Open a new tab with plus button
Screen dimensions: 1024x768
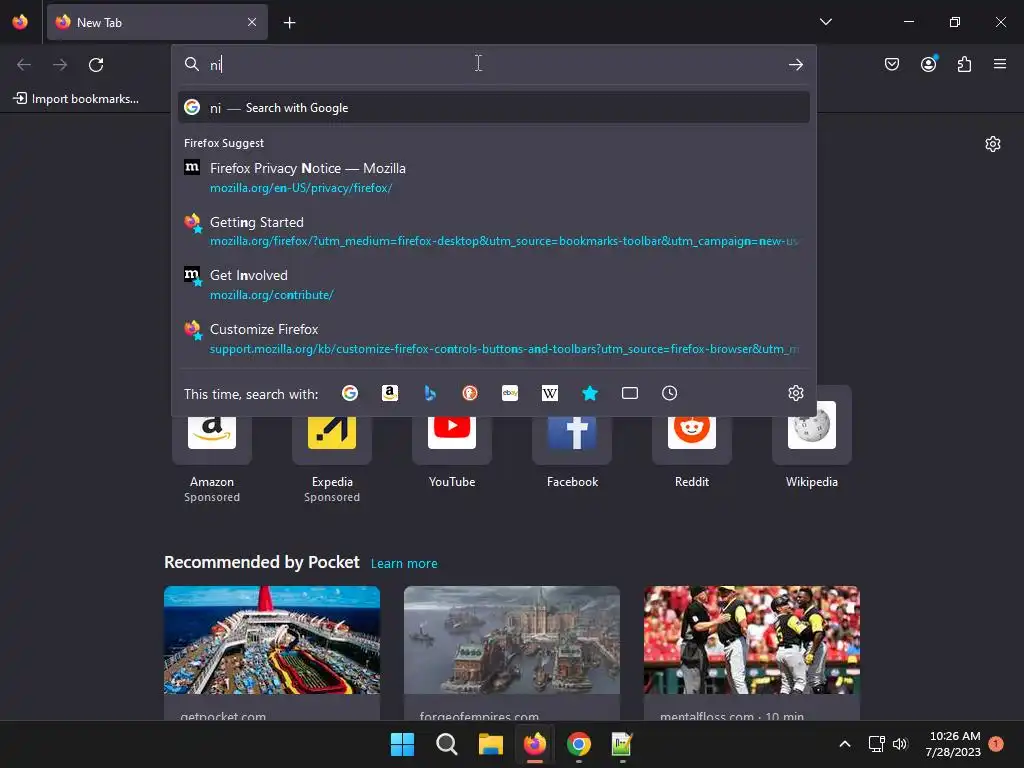pyautogui.click(x=289, y=23)
